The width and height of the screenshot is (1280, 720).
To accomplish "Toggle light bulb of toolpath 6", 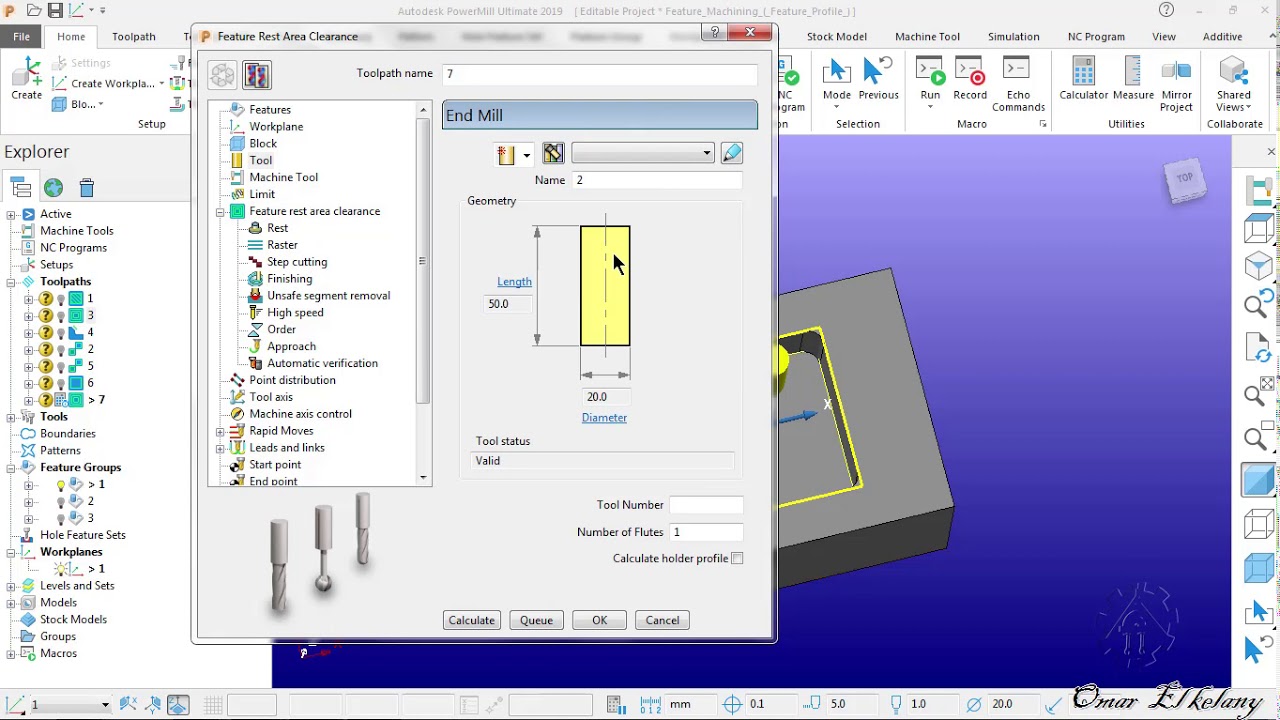I will click(61, 383).
